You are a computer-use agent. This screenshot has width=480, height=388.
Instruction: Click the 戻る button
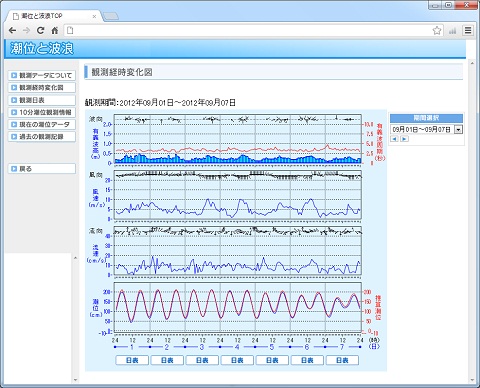click(x=42, y=169)
